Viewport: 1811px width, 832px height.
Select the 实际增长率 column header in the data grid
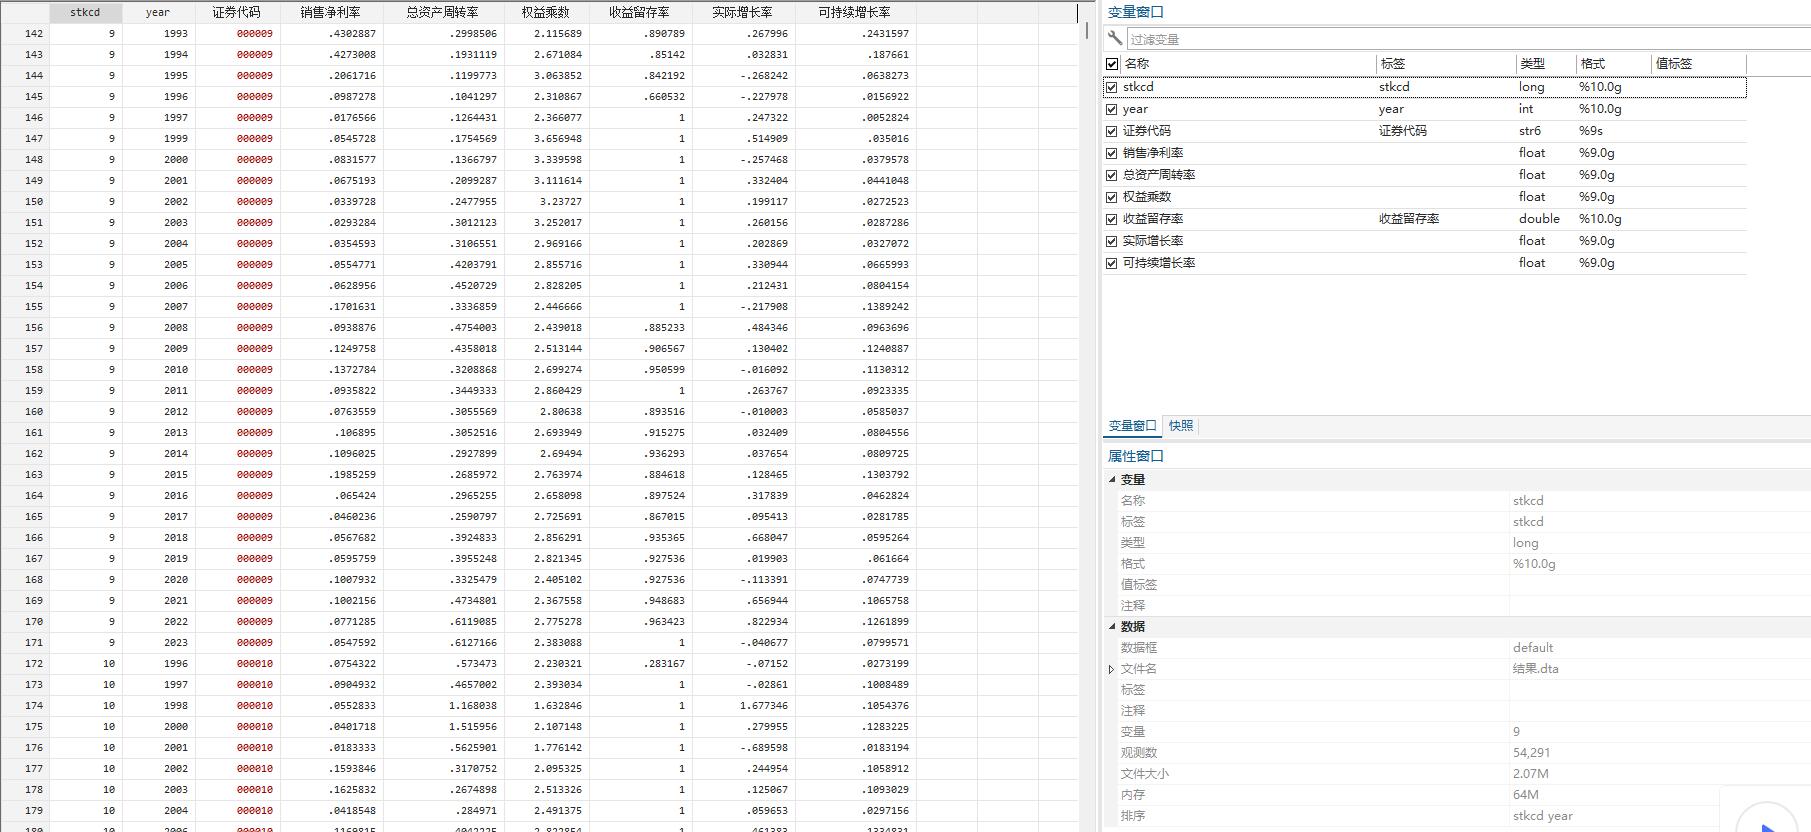pos(743,12)
